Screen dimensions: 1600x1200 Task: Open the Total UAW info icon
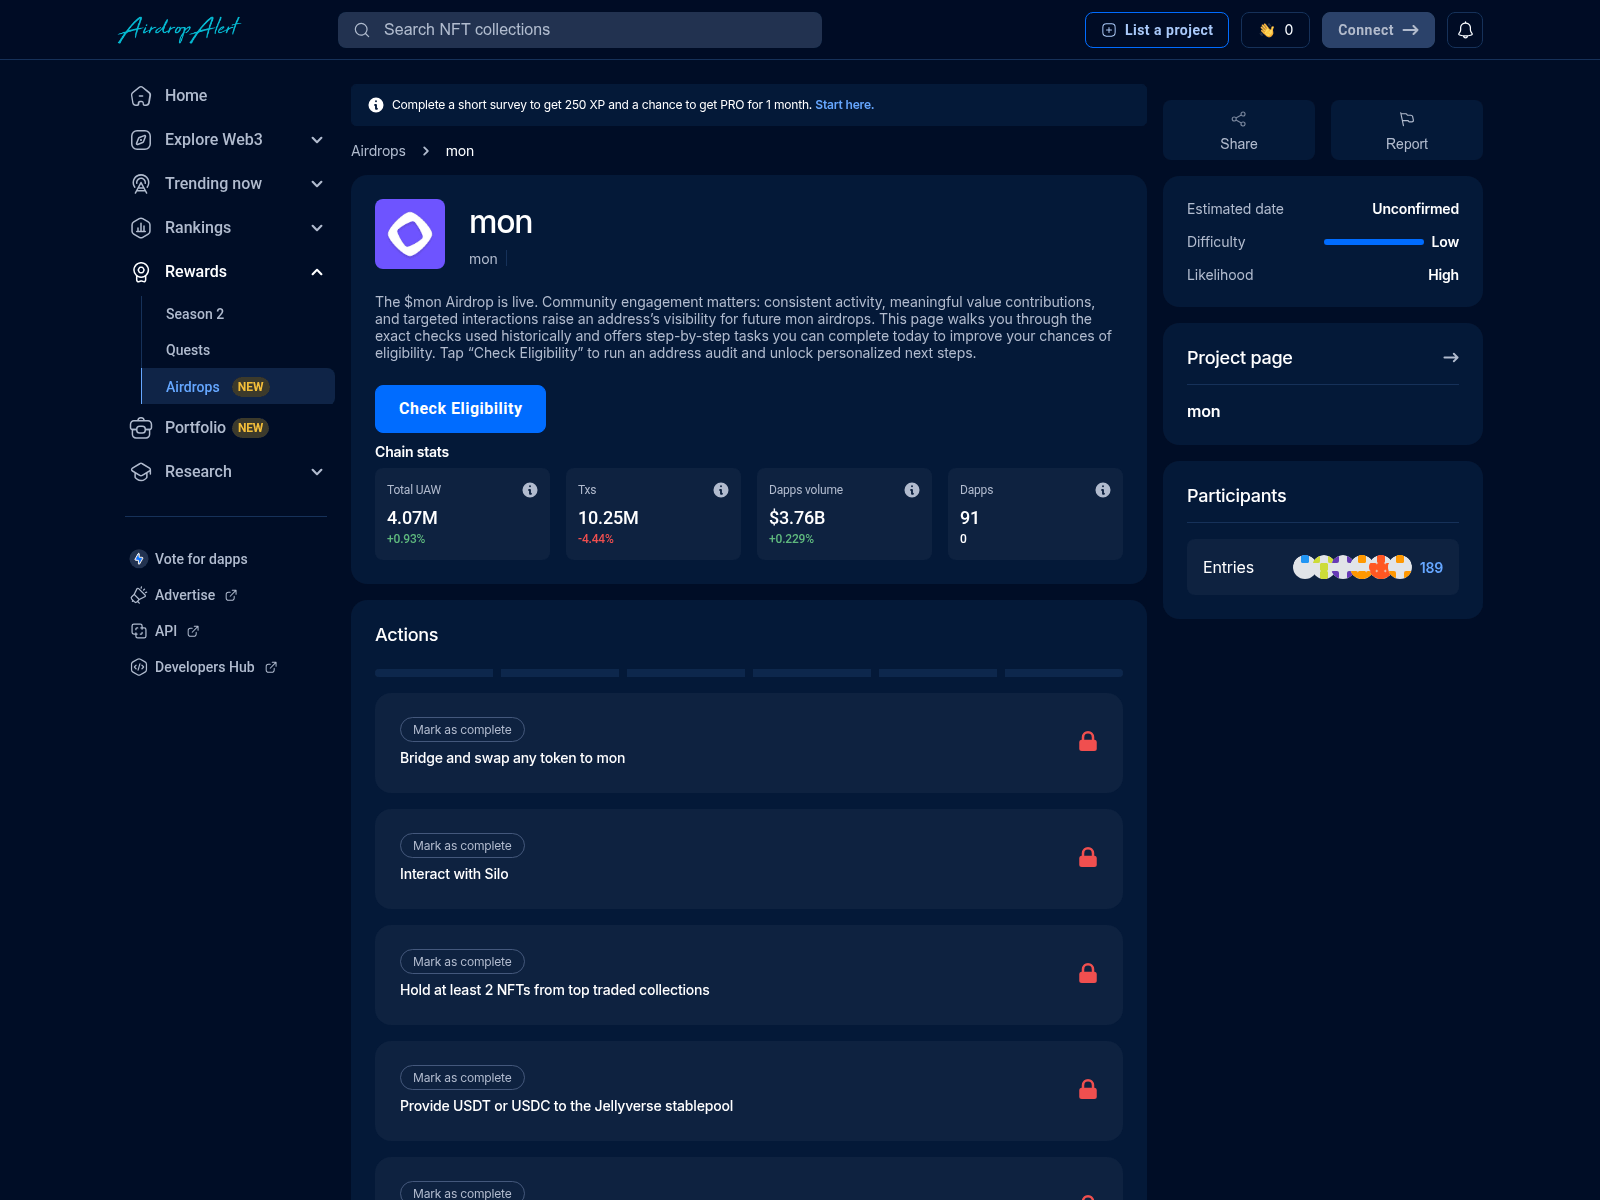[x=530, y=490]
